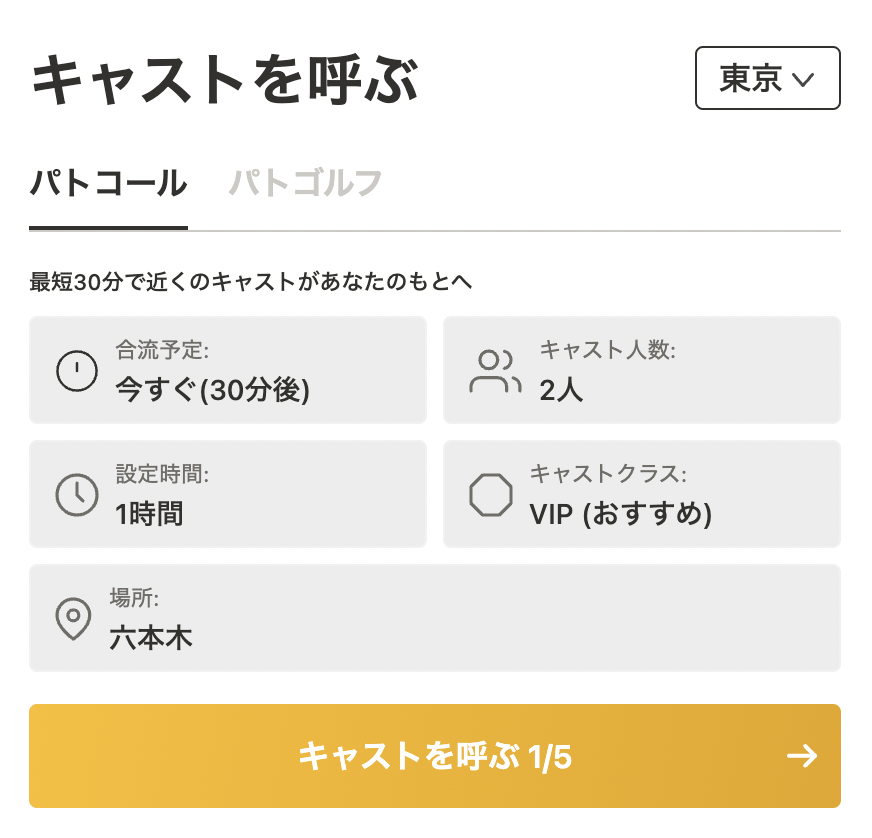Click the arrow icon on the yellow button

pos(802,756)
